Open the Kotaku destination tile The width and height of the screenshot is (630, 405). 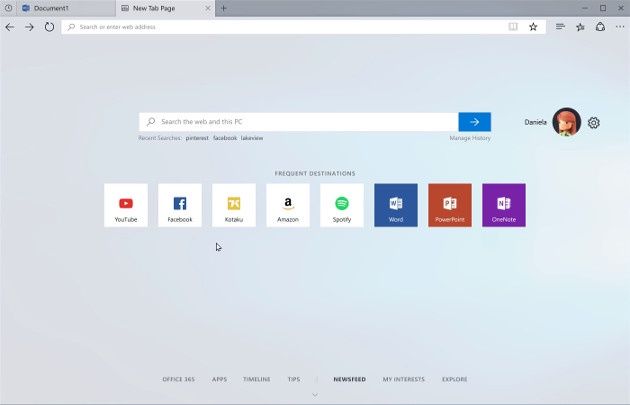(234, 205)
